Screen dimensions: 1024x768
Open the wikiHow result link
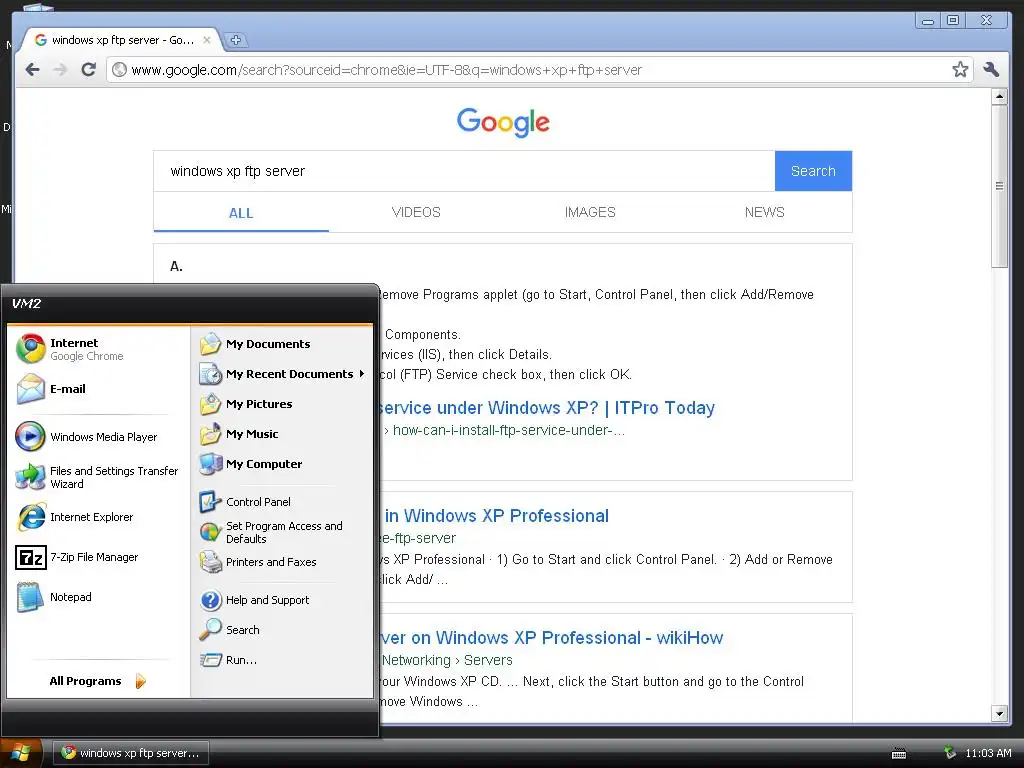pos(552,638)
